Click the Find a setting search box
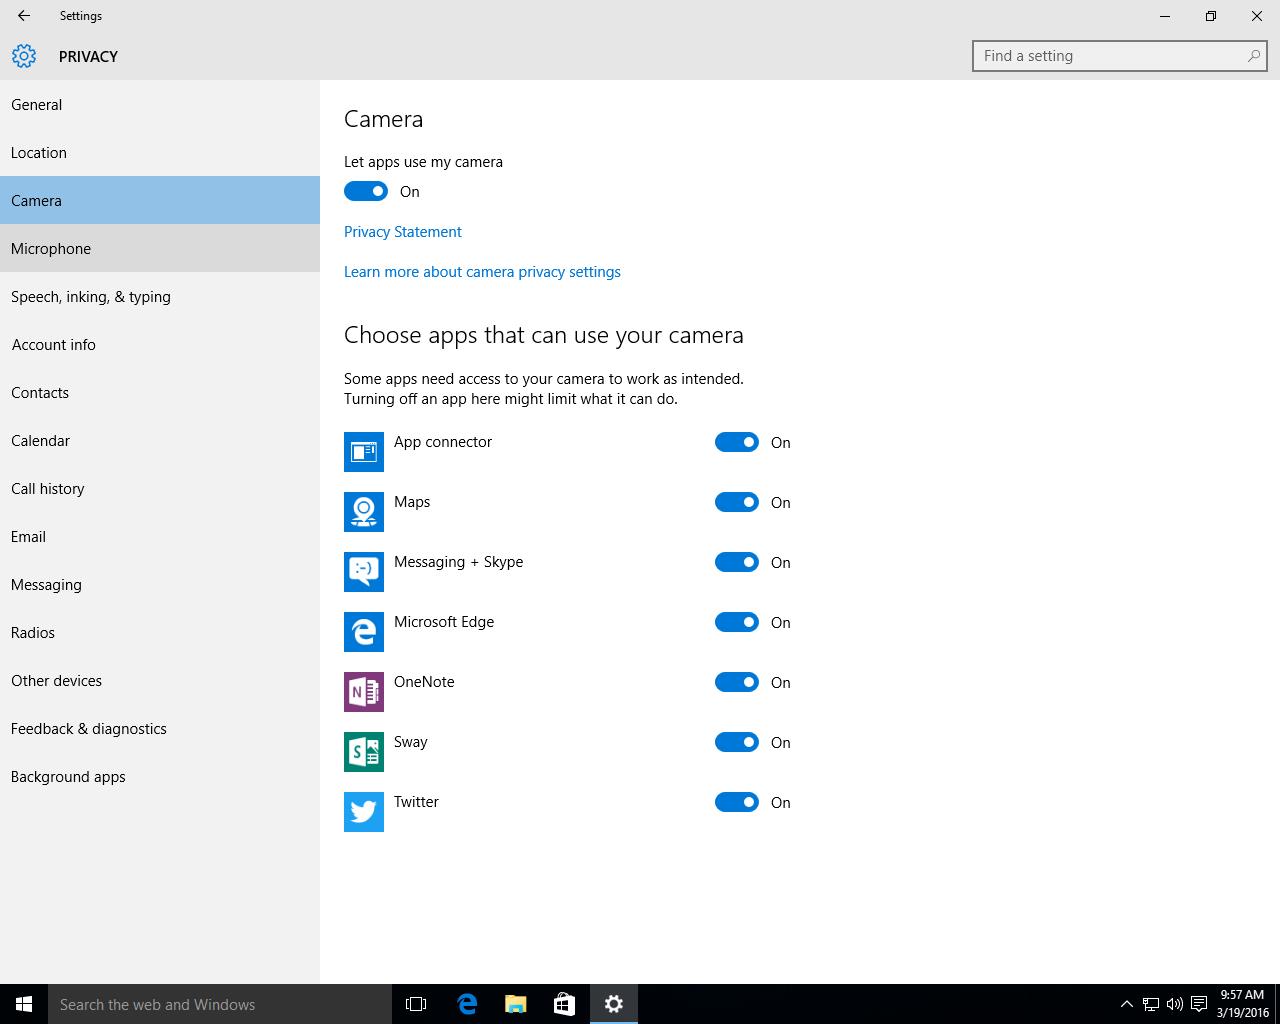This screenshot has height=1024, width=1280. 1120,56
